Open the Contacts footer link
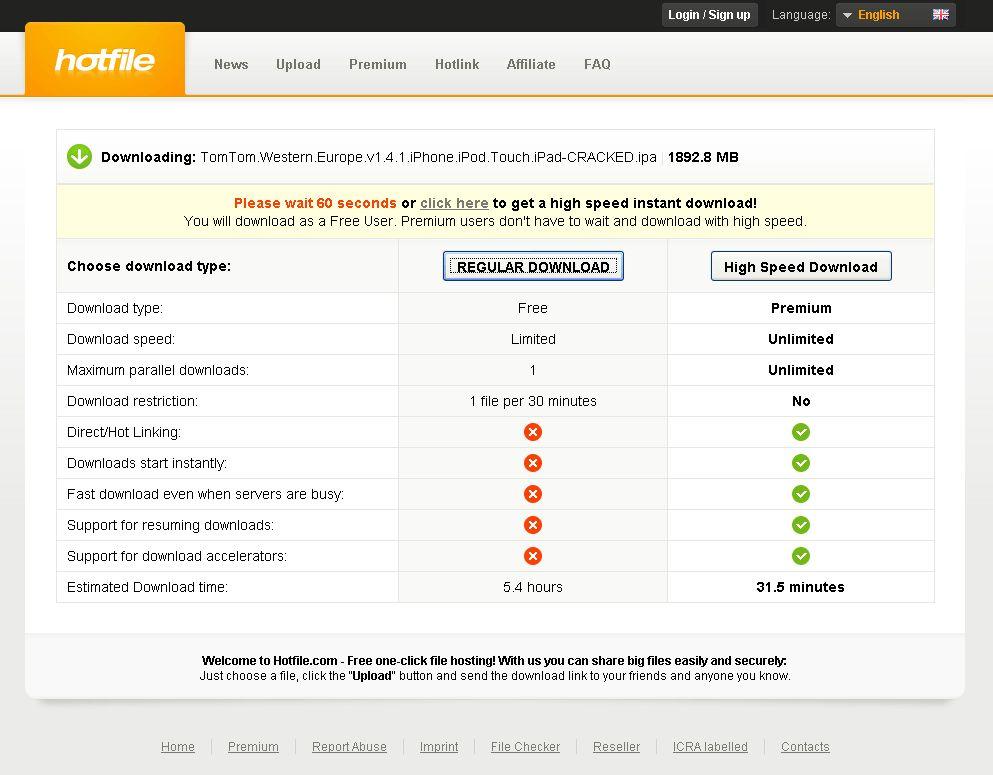This screenshot has width=993, height=775. pos(805,747)
